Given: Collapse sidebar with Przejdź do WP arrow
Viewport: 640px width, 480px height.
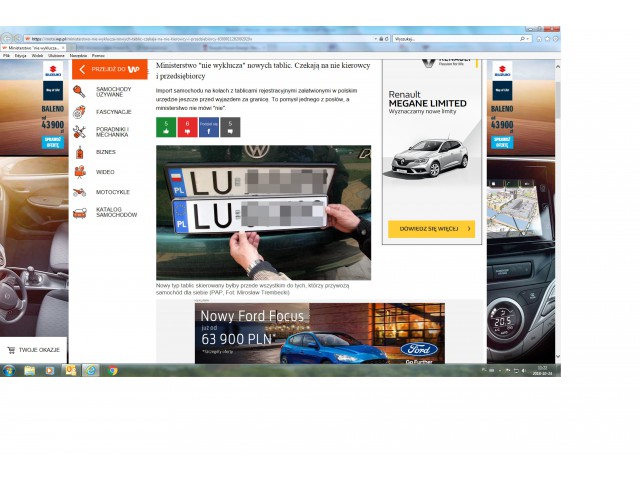Looking at the screenshot, I should [x=82, y=69].
